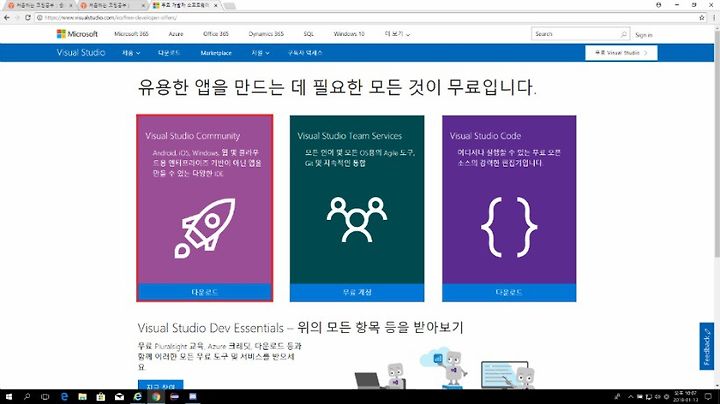The image size is (720, 404).
Task: Click the people icon on Team Services card
Action: tap(357, 219)
